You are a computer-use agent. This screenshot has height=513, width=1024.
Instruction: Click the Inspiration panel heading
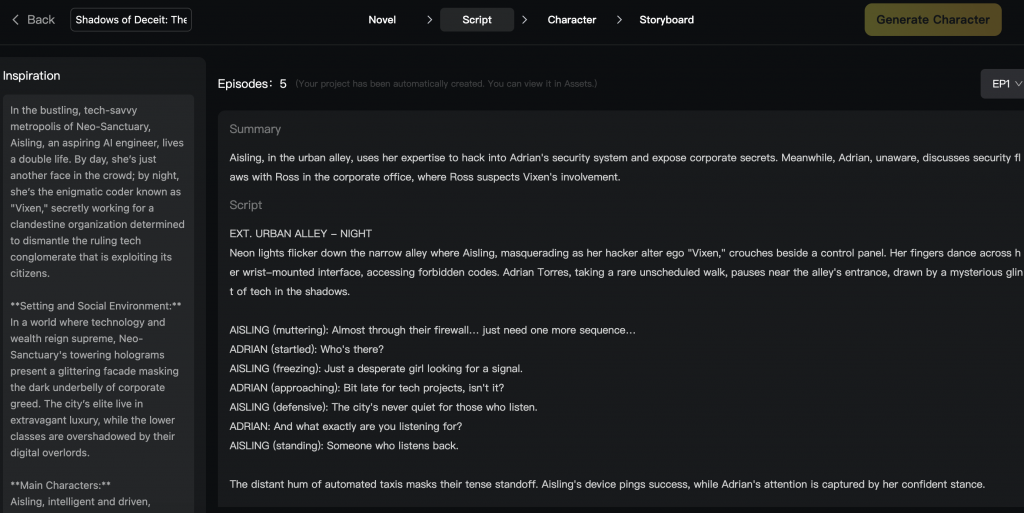click(32, 76)
